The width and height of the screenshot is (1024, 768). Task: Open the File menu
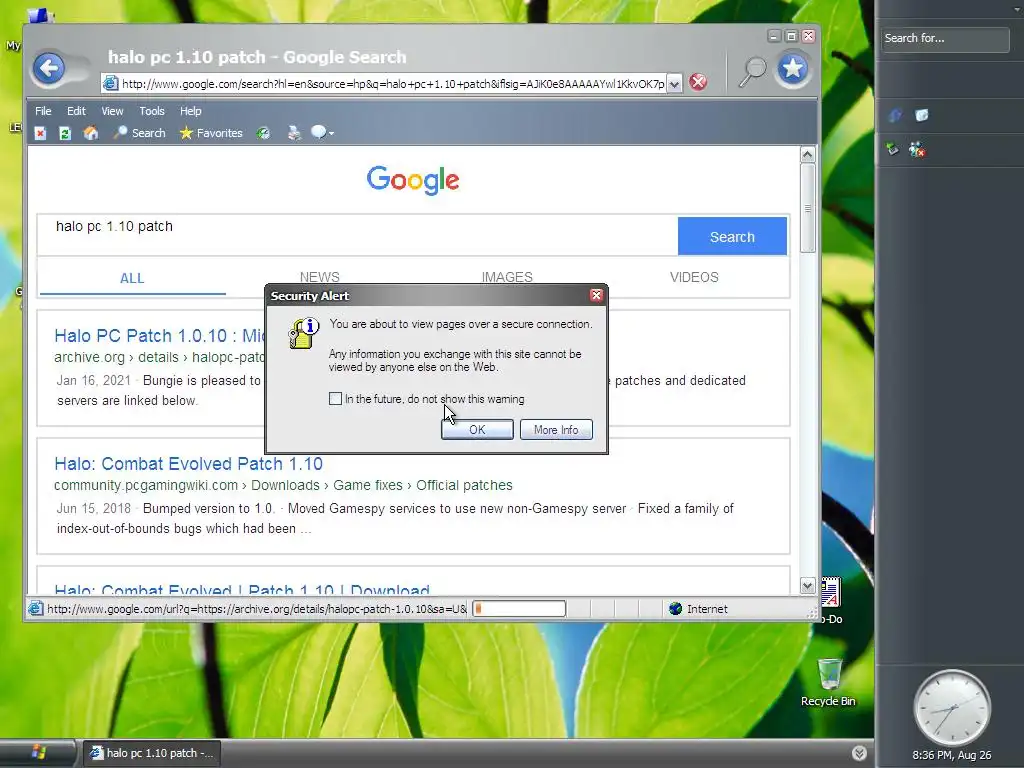pyautogui.click(x=43, y=111)
